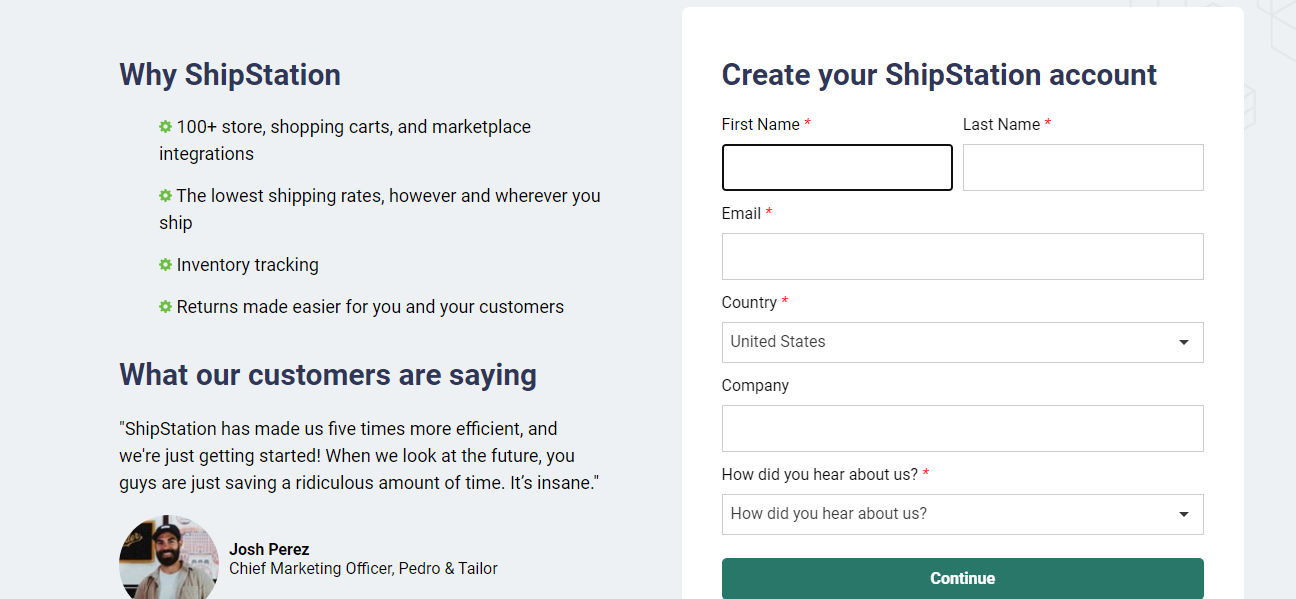Click the "Company" field label
The width and height of the screenshot is (1296, 599).
tap(755, 386)
